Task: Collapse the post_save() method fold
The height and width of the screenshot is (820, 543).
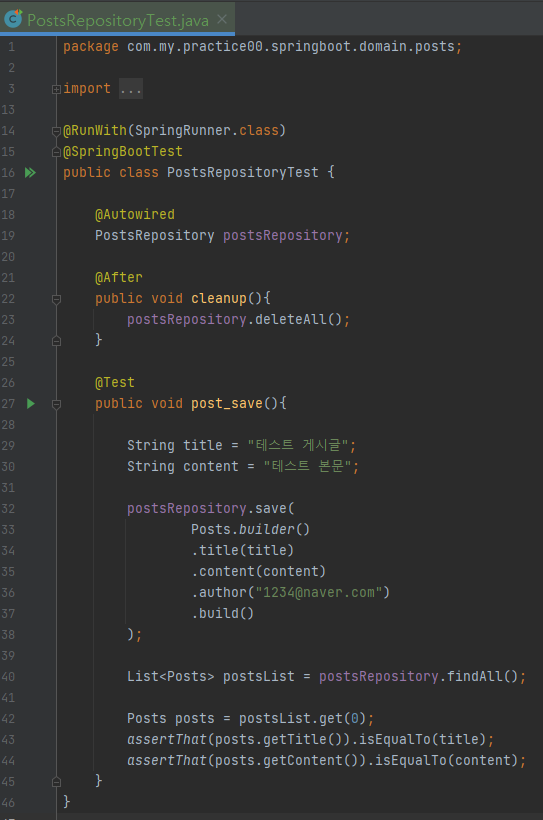Action: (56, 404)
